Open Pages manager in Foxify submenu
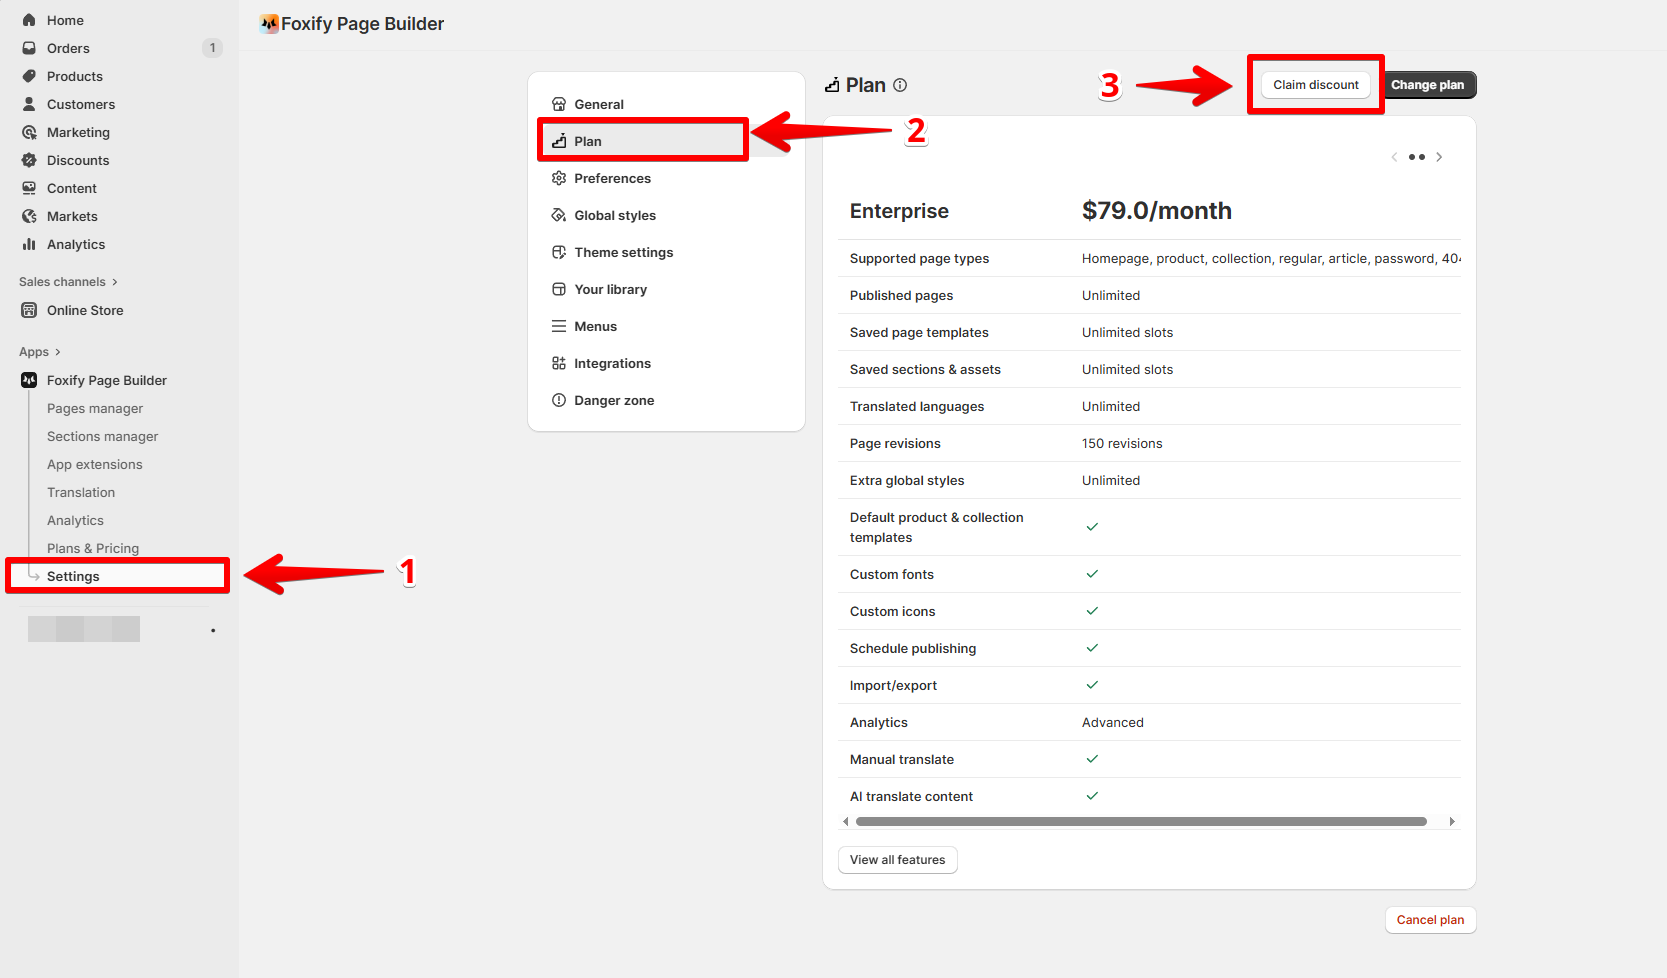The height and width of the screenshot is (978, 1667). (x=95, y=408)
